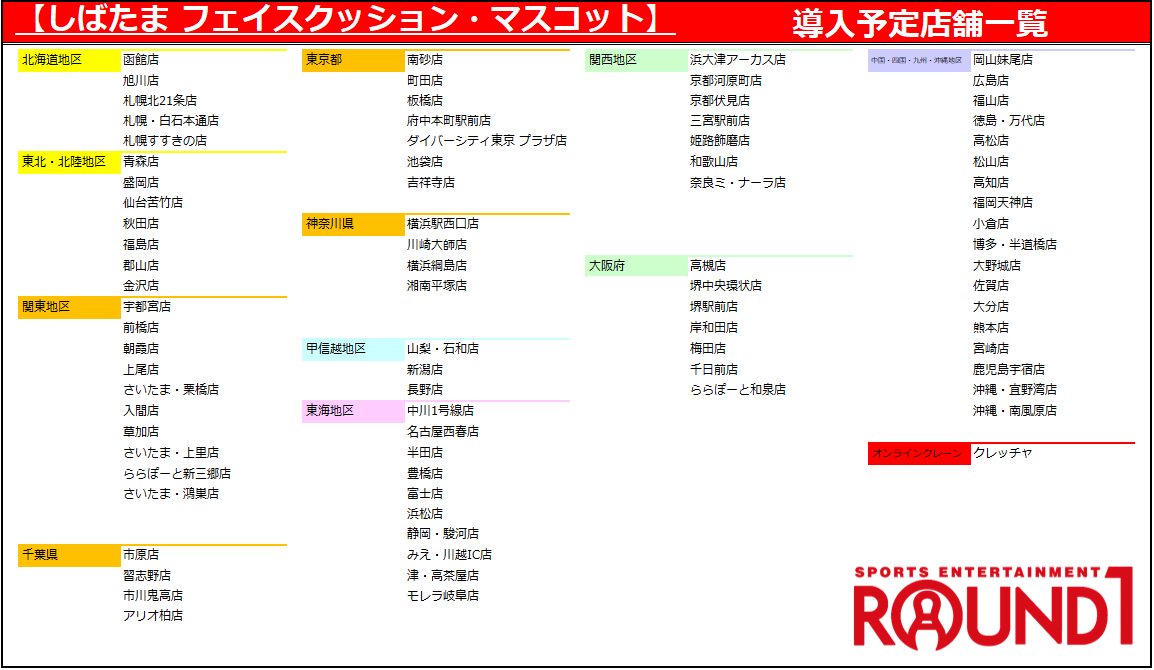This screenshot has height=670, width=1154.
Task: Click さいたま・鴻巣店
Action: 171,494
